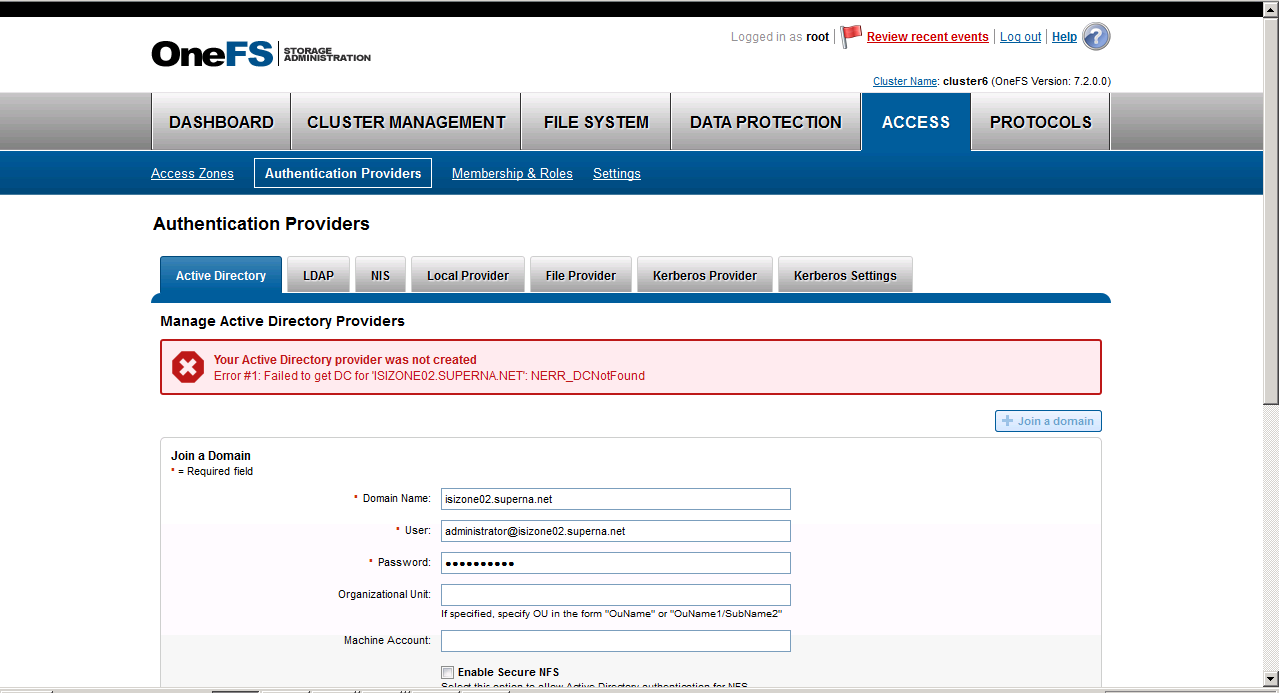Screen dimensions: 1279x693
Task: Click the red error X icon
Action: [188, 367]
